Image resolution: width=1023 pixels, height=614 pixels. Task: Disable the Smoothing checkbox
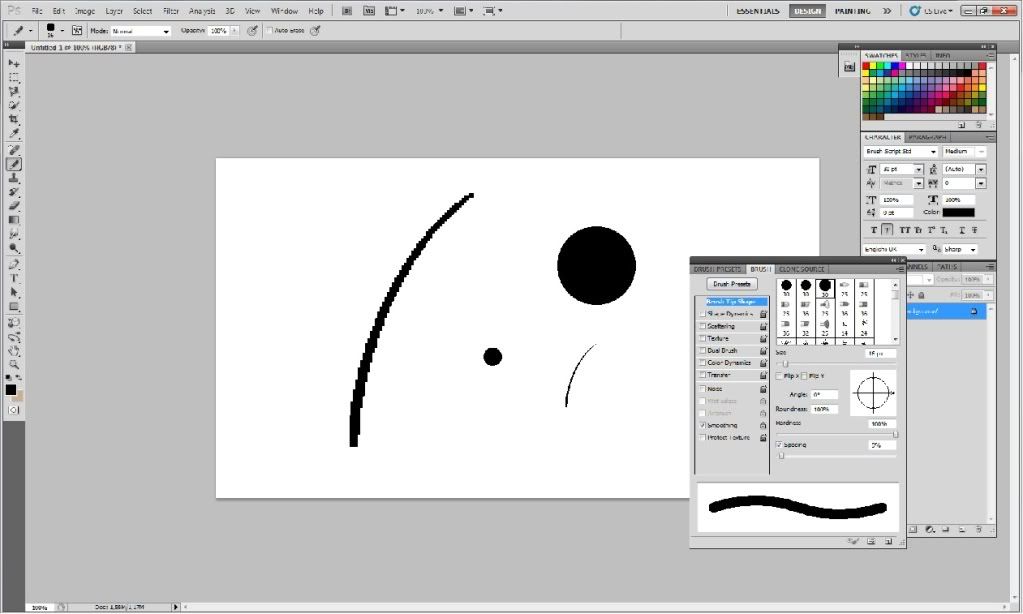[x=703, y=425]
